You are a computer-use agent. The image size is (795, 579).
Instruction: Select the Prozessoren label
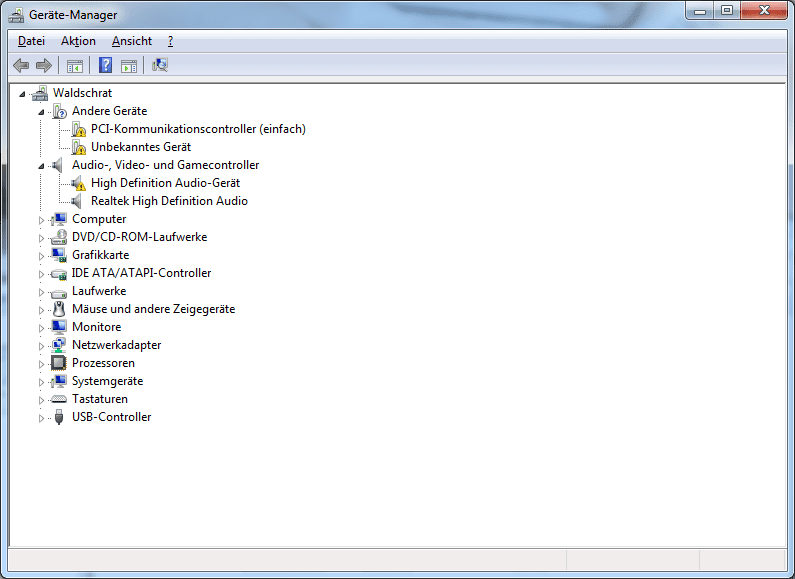103,363
